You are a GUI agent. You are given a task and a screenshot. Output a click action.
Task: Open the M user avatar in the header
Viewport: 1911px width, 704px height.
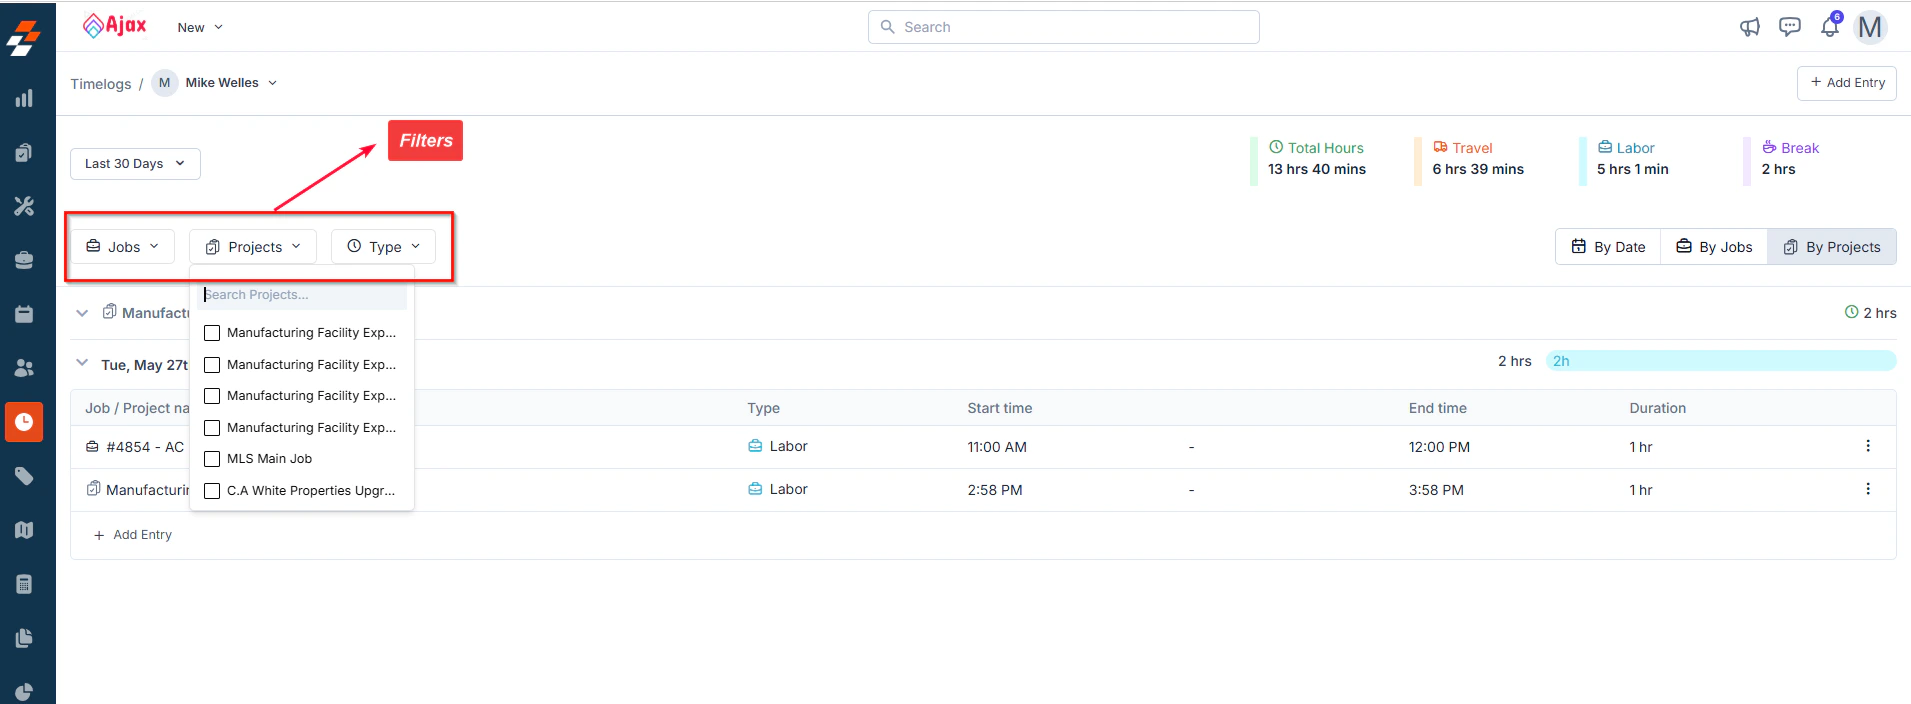pyautogui.click(x=1870, y=27)
